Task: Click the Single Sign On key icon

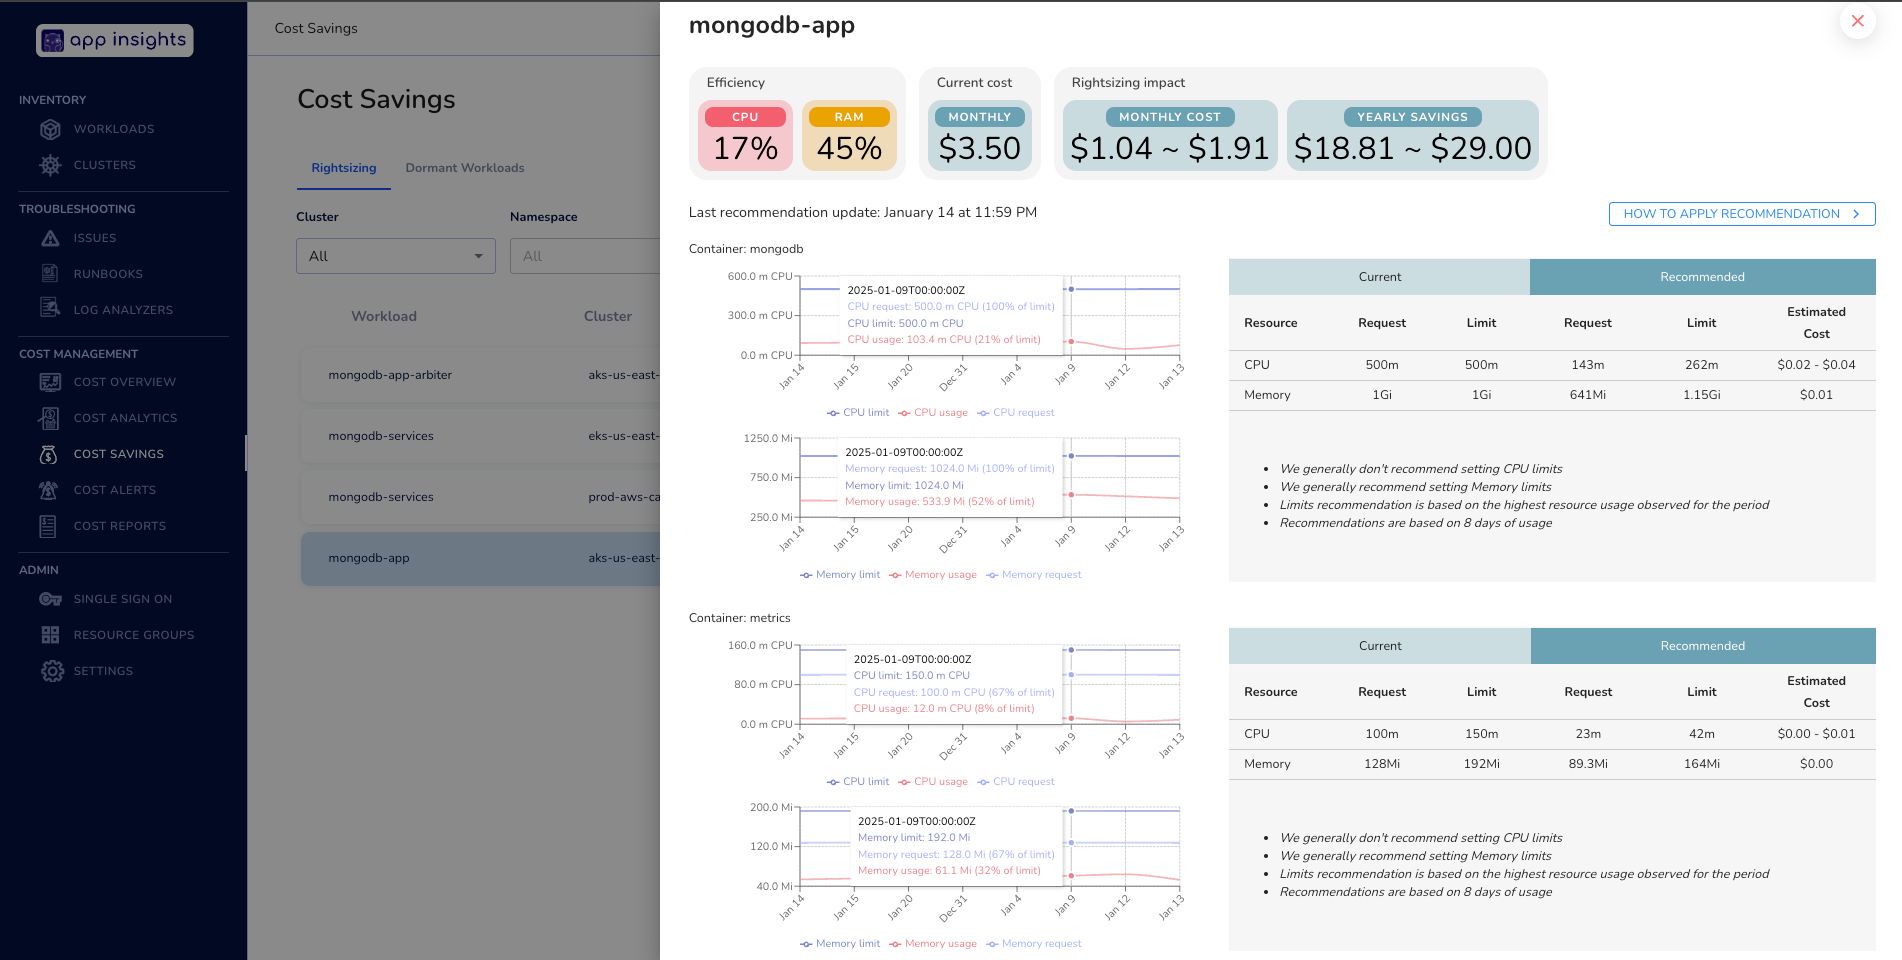Action: [x=50, y=599]
